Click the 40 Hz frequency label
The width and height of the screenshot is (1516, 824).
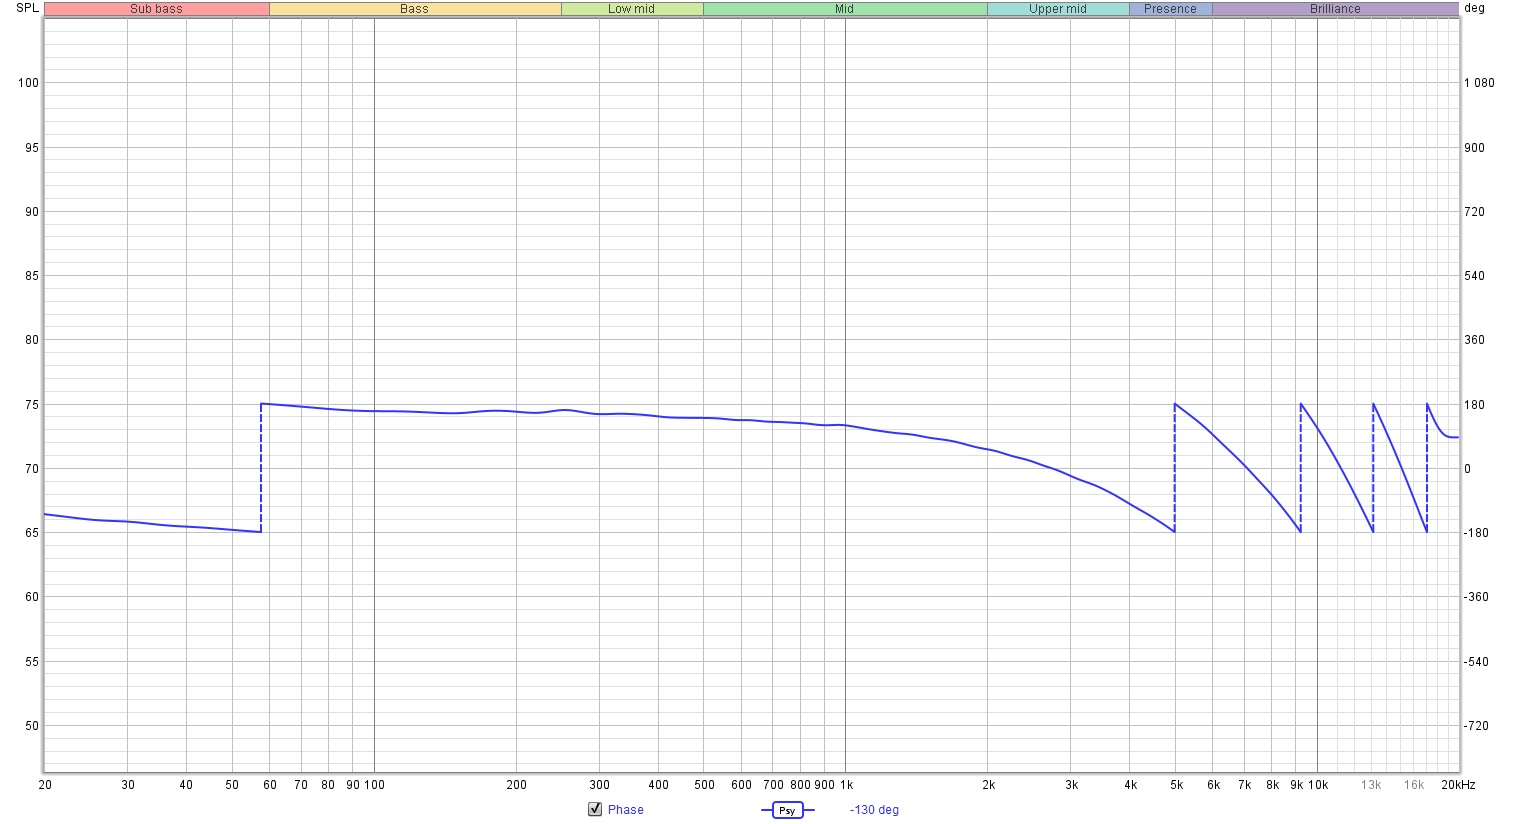tap(186, 785)
